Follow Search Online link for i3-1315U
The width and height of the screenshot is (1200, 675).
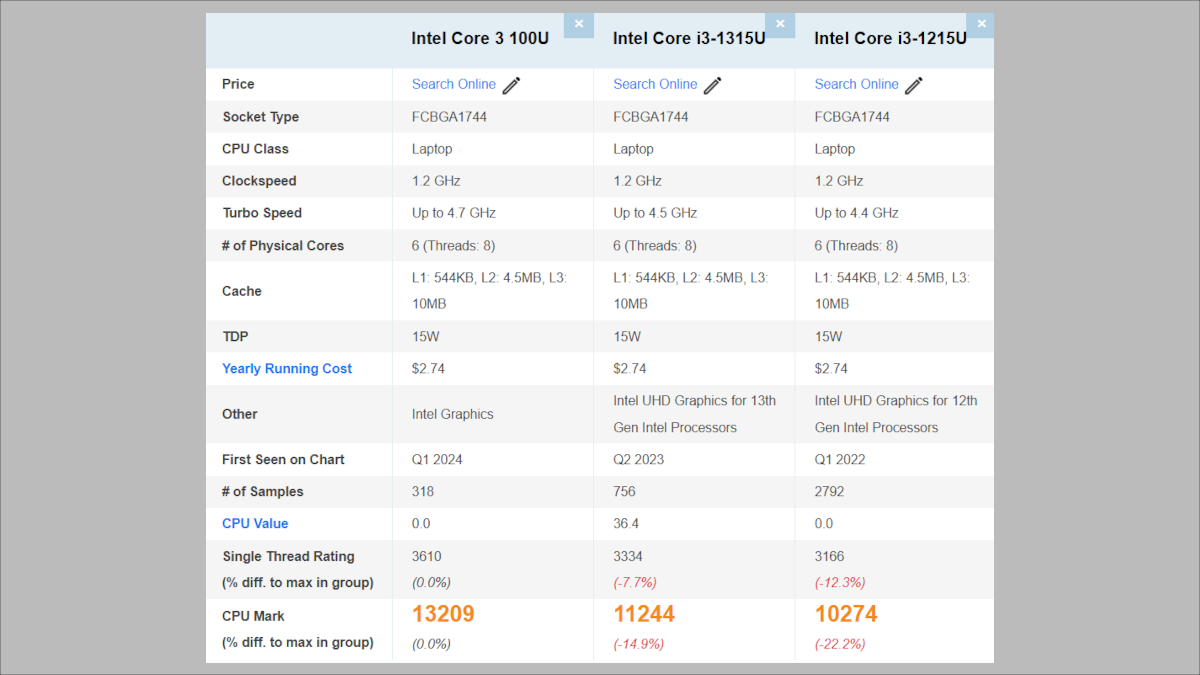(x=655, y=84)
